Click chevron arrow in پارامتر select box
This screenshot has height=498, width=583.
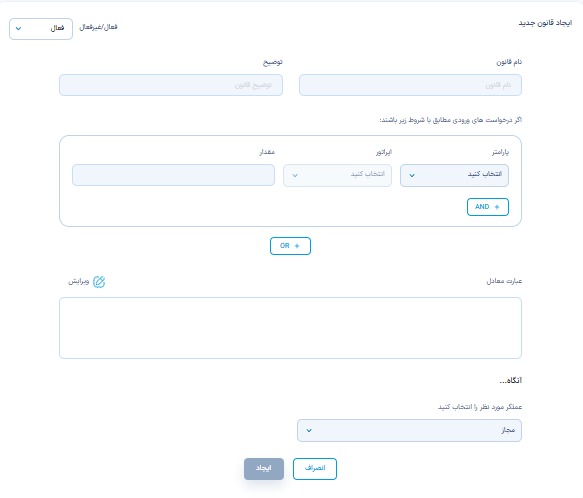[x=412, y=175]
